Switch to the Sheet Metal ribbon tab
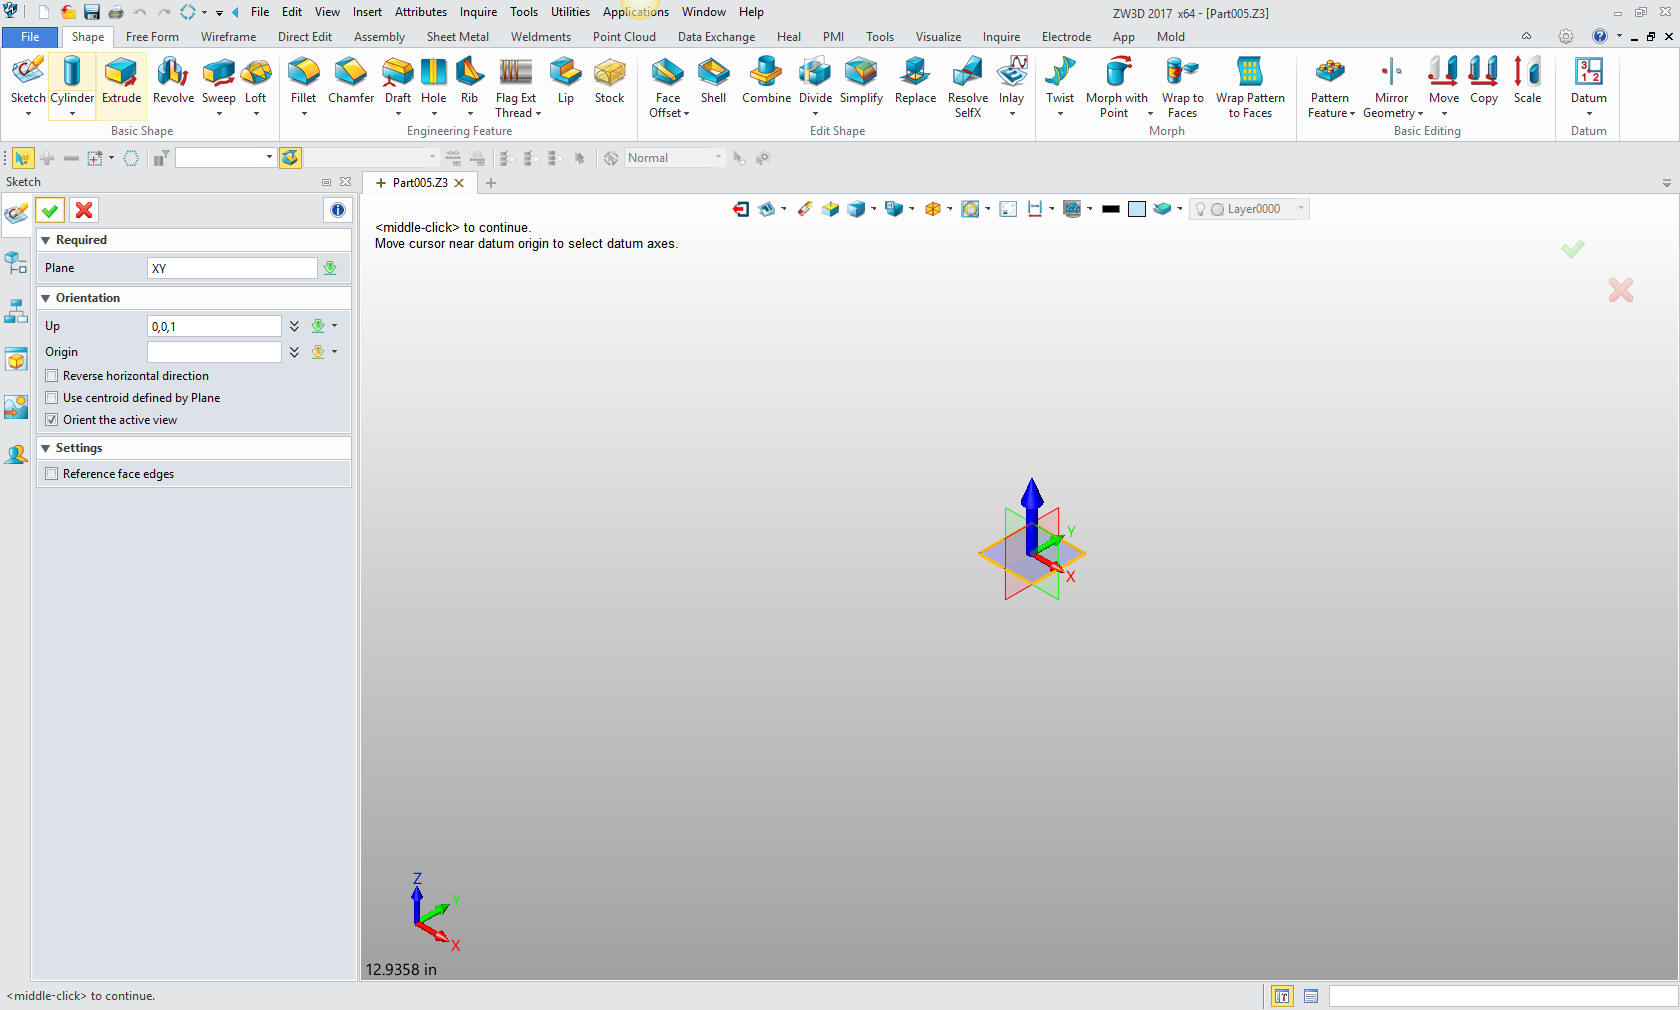This screenshot has height=1010, width=1680. coord(457,37)
